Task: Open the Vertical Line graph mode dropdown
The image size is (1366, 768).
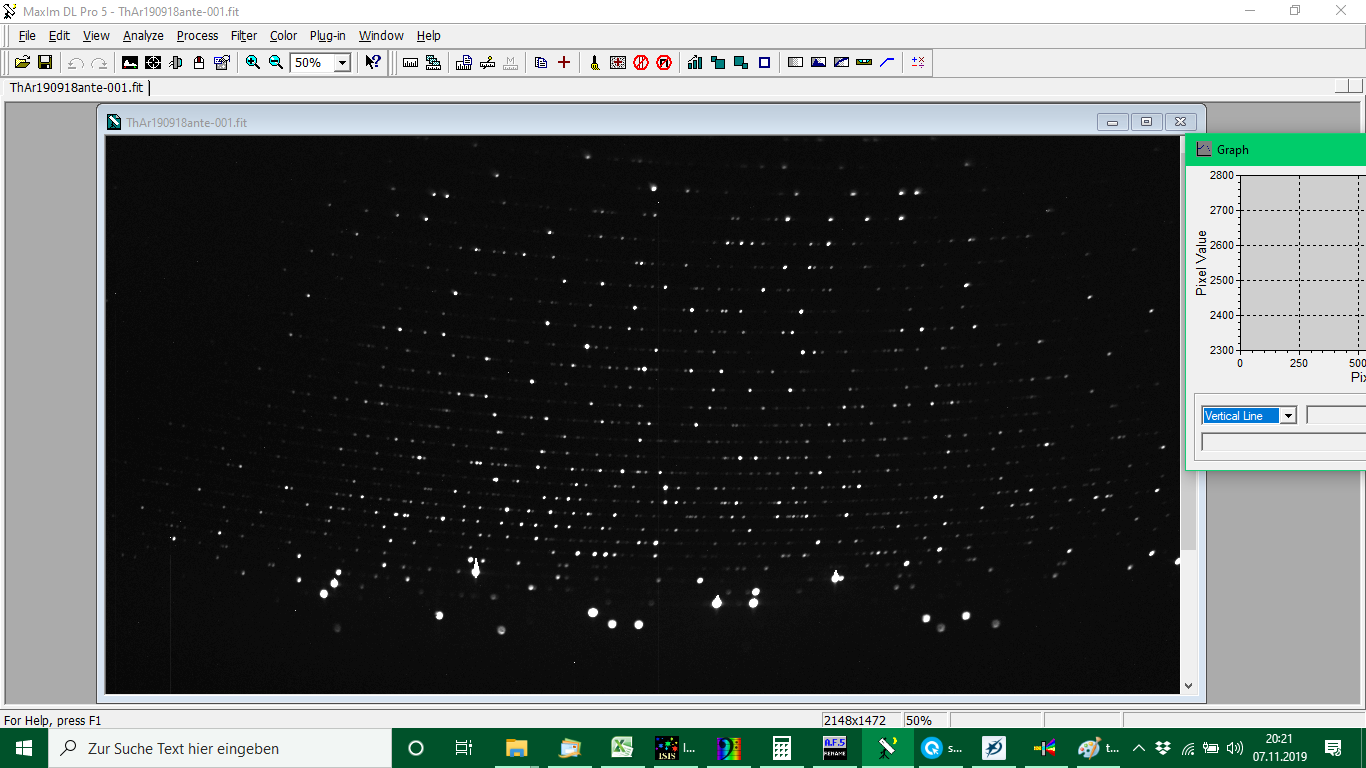Action: (1288, 416)
